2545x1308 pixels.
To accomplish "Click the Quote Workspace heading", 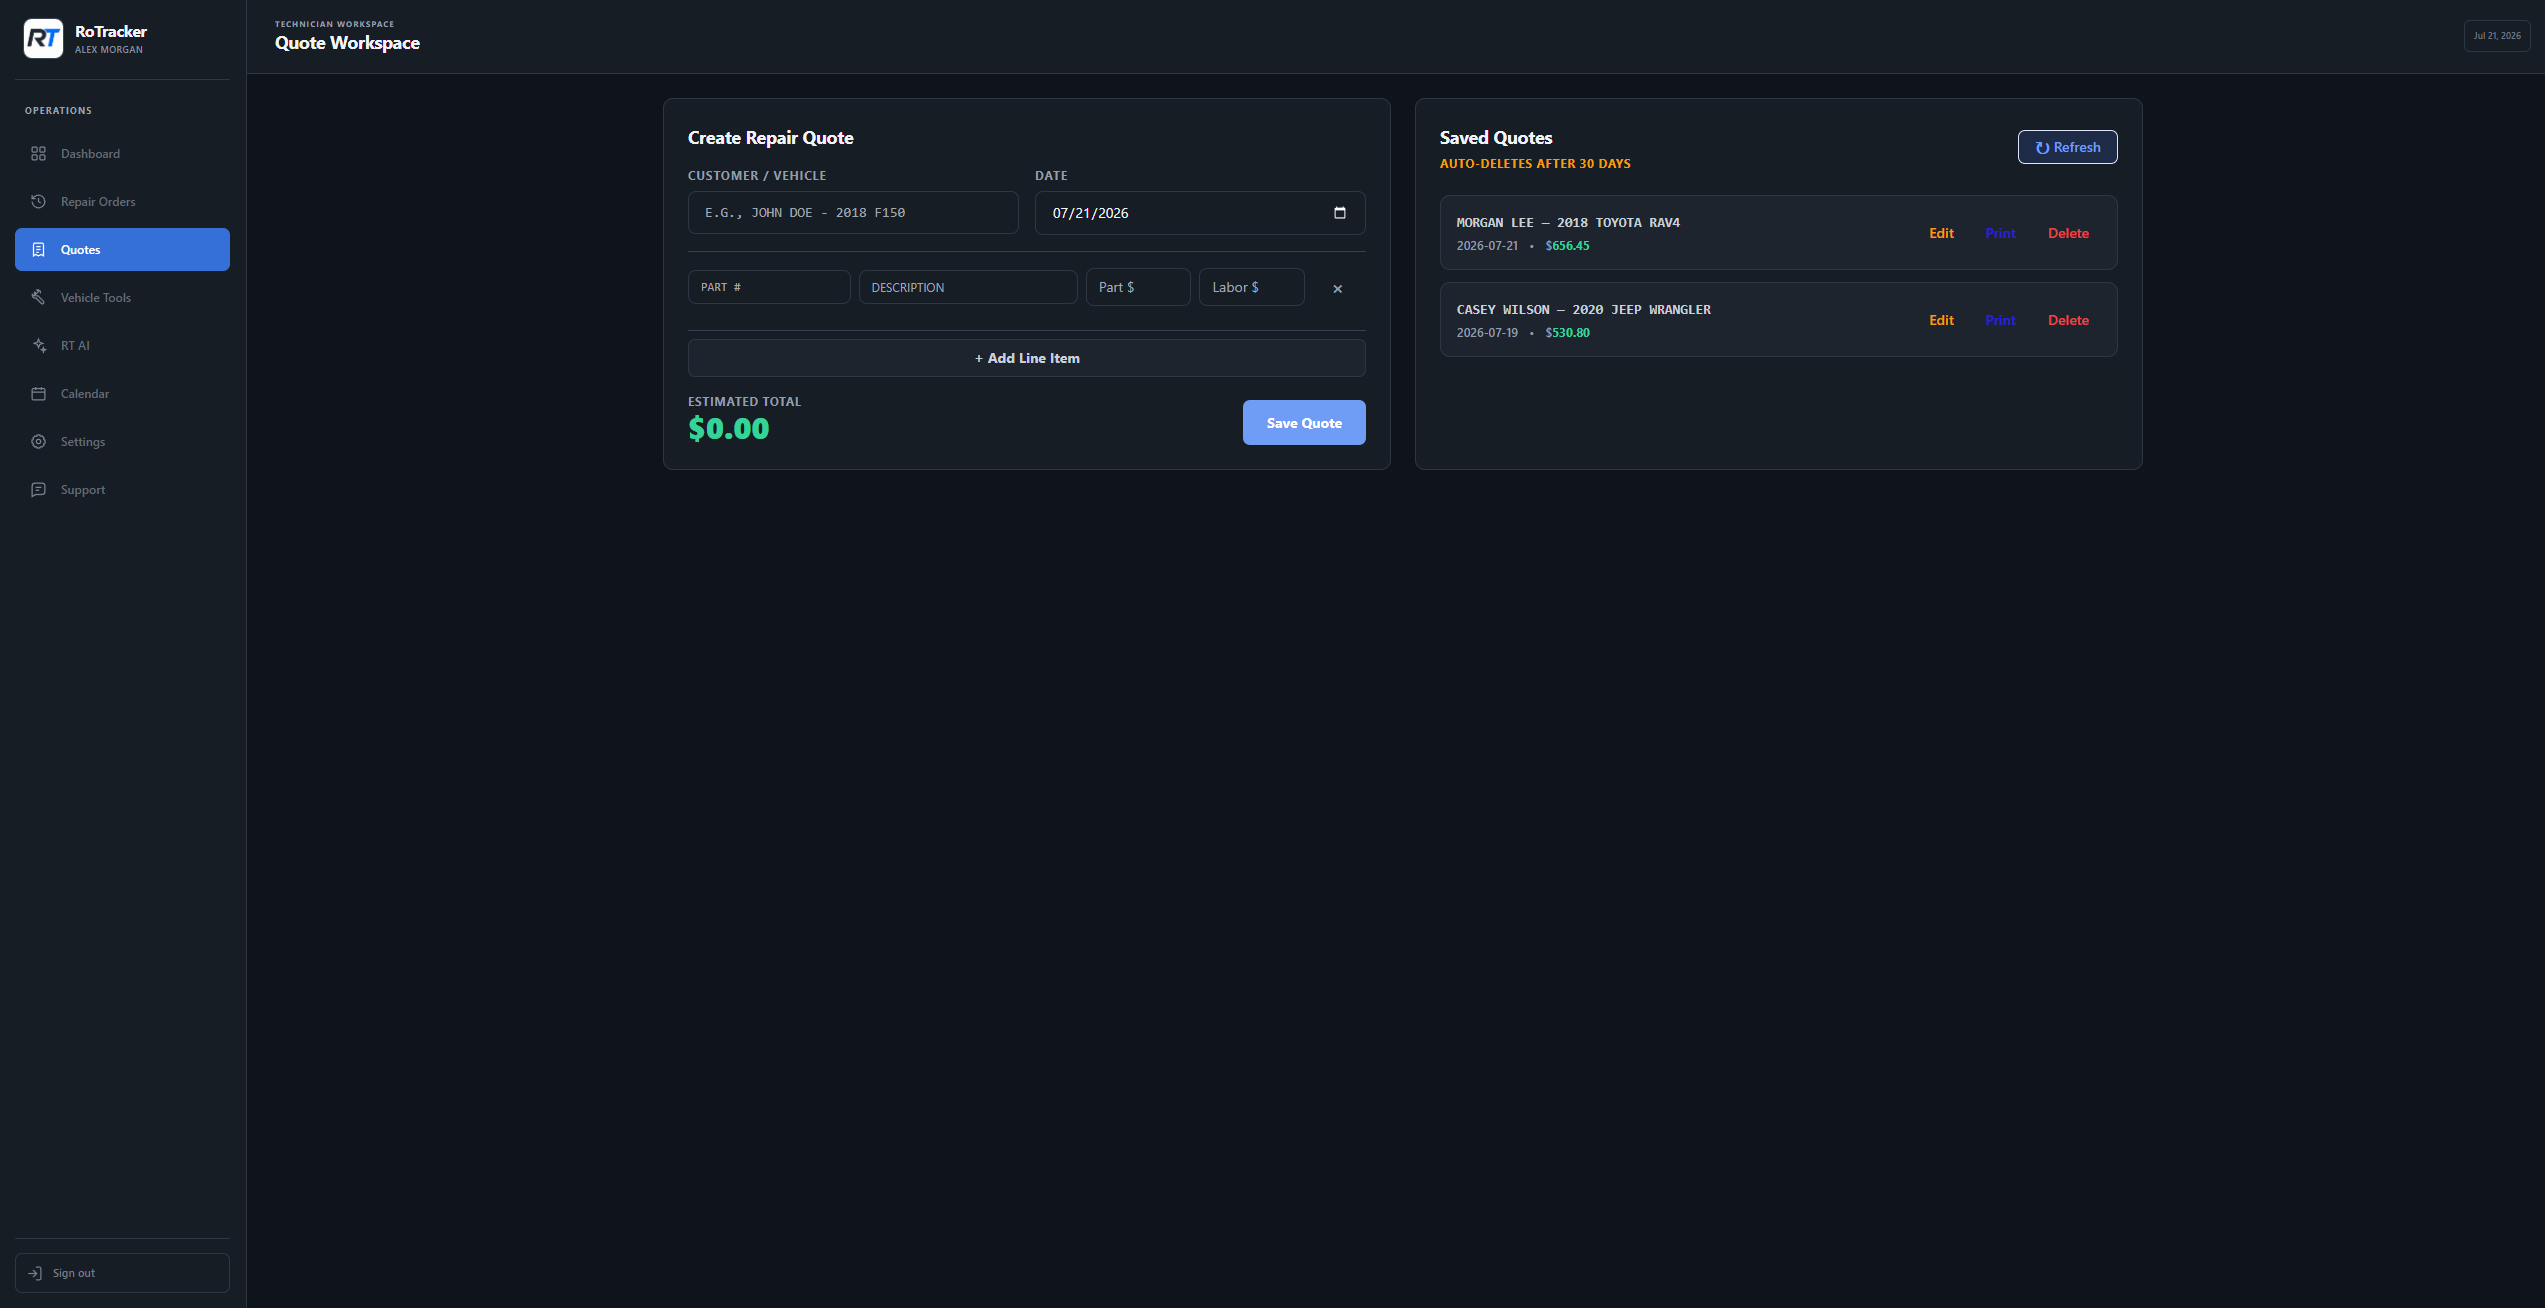I will 347,43.
